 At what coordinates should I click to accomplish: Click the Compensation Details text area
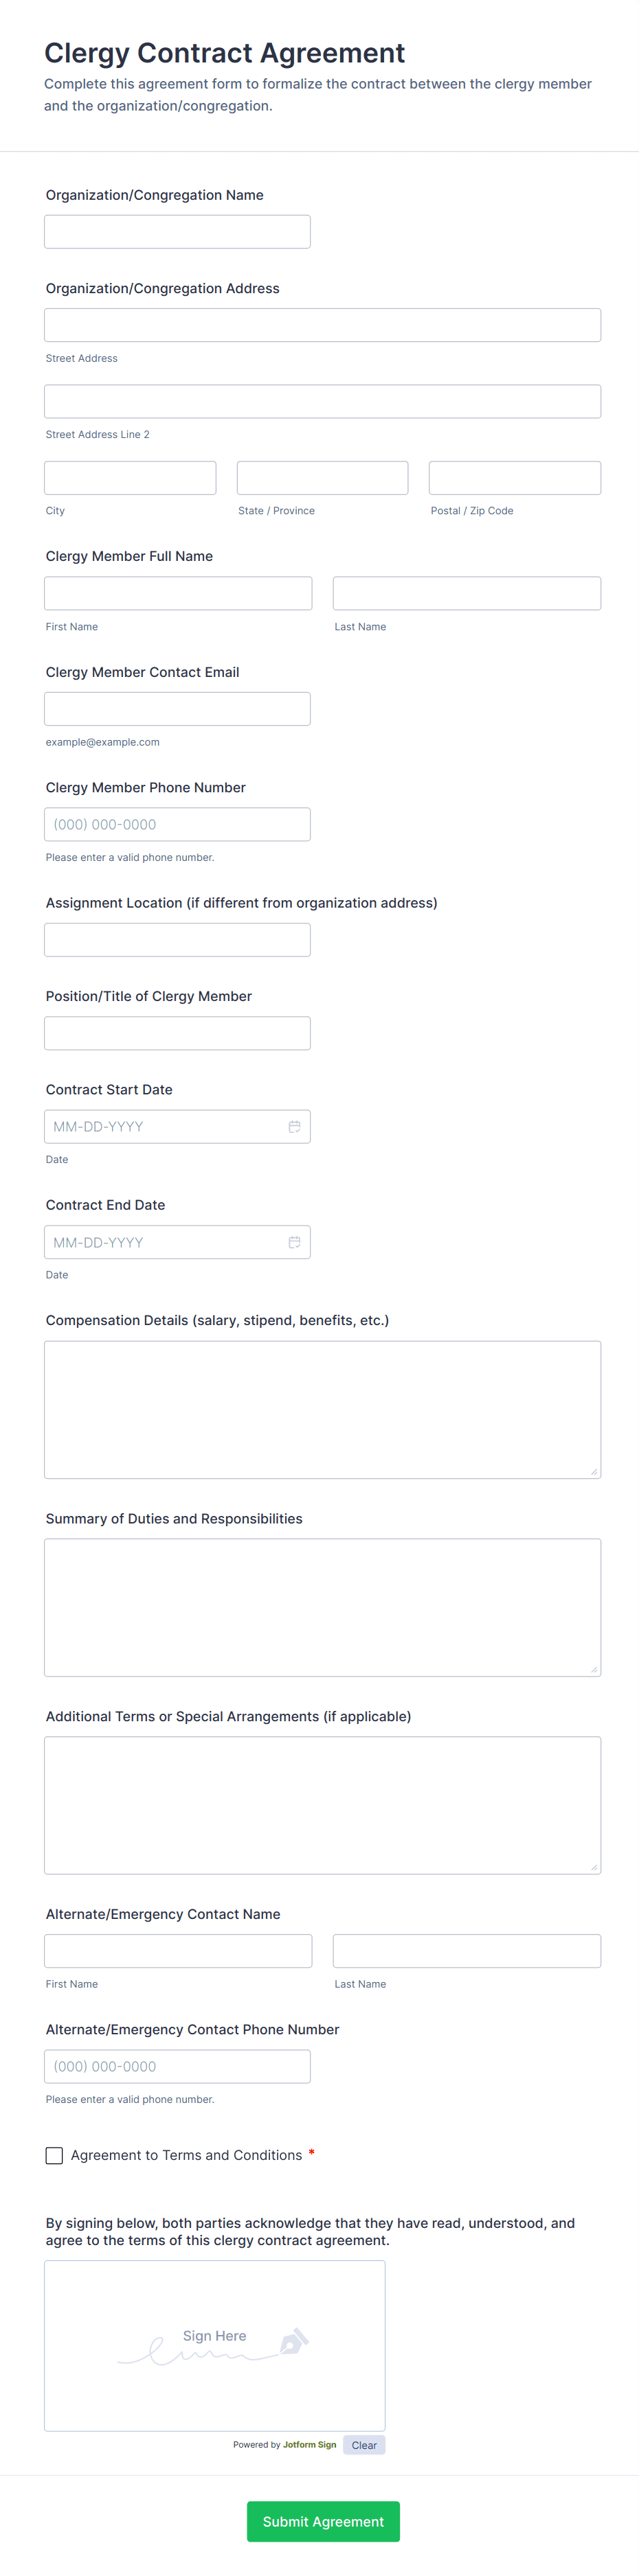(322, 1409)
